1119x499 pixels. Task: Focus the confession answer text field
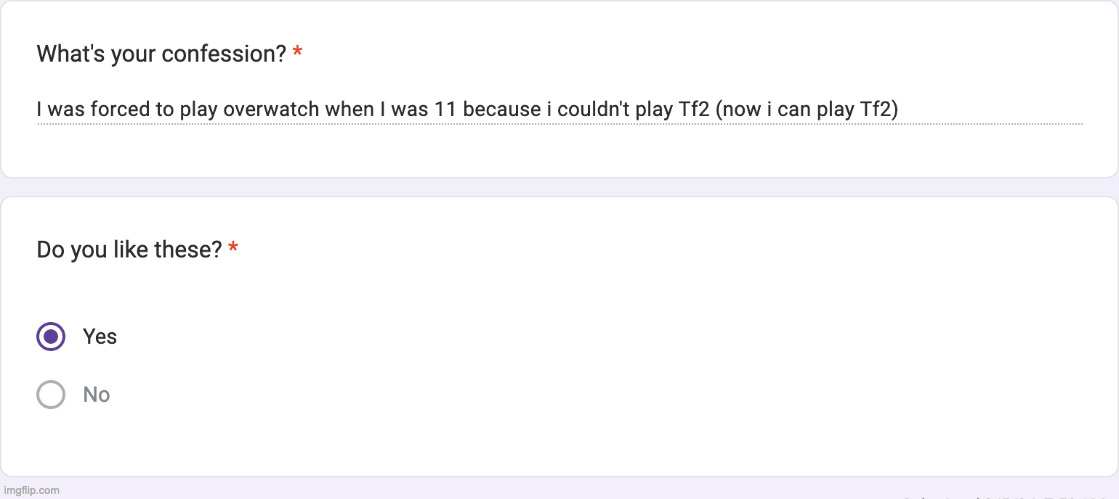click(x=560, y=109)
